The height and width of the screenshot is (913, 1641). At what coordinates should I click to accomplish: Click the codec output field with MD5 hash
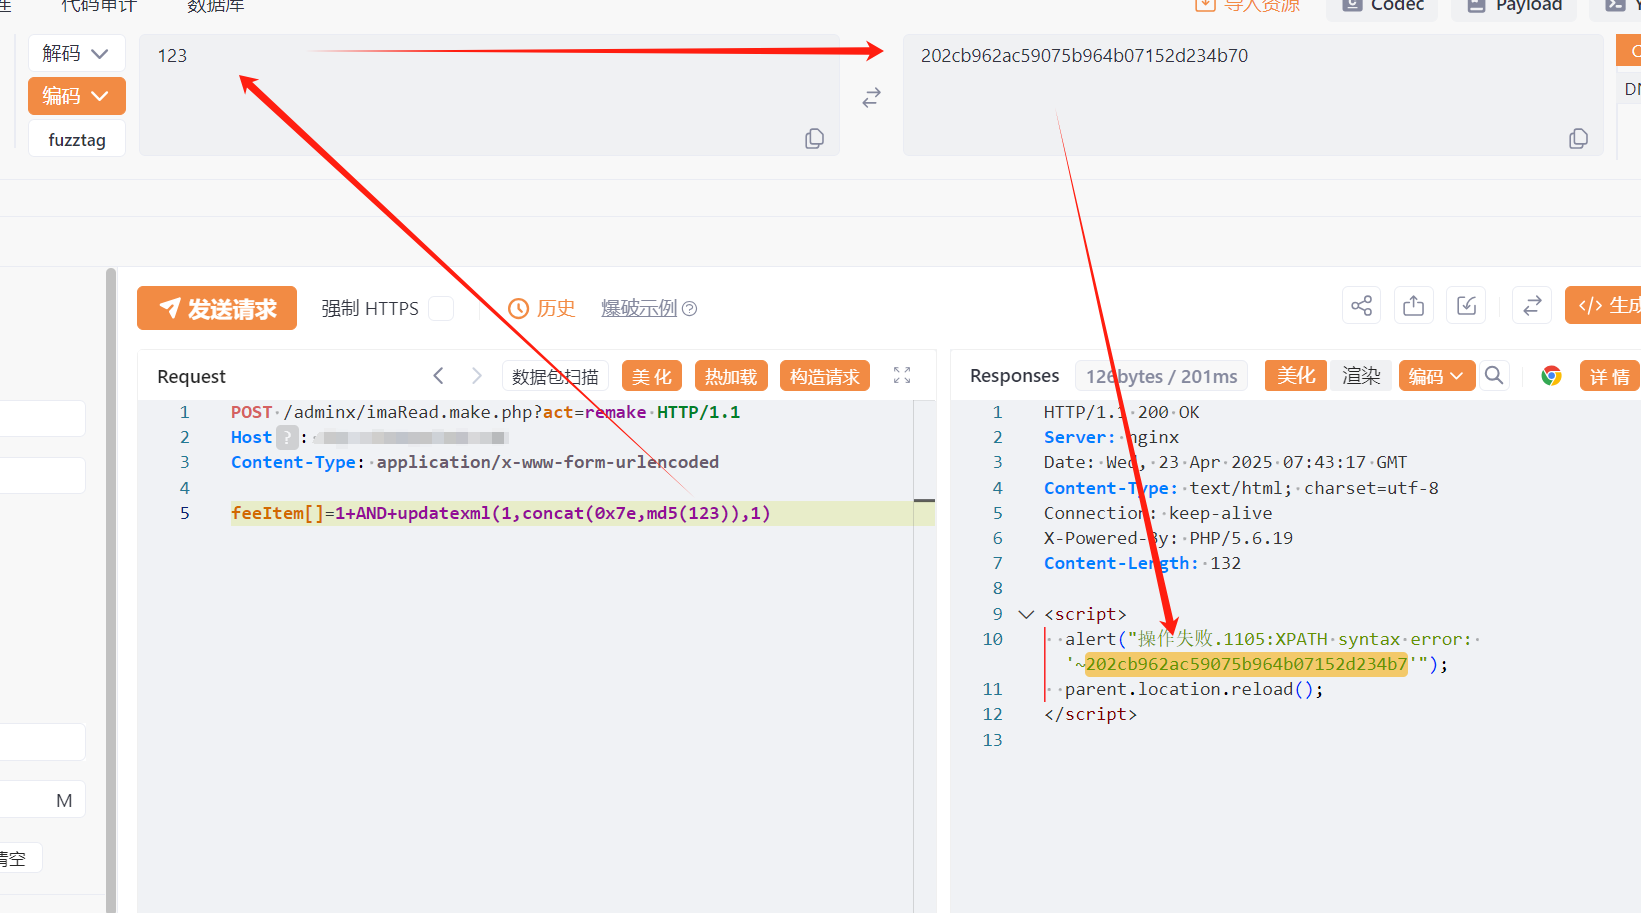tap(1253, 95)
